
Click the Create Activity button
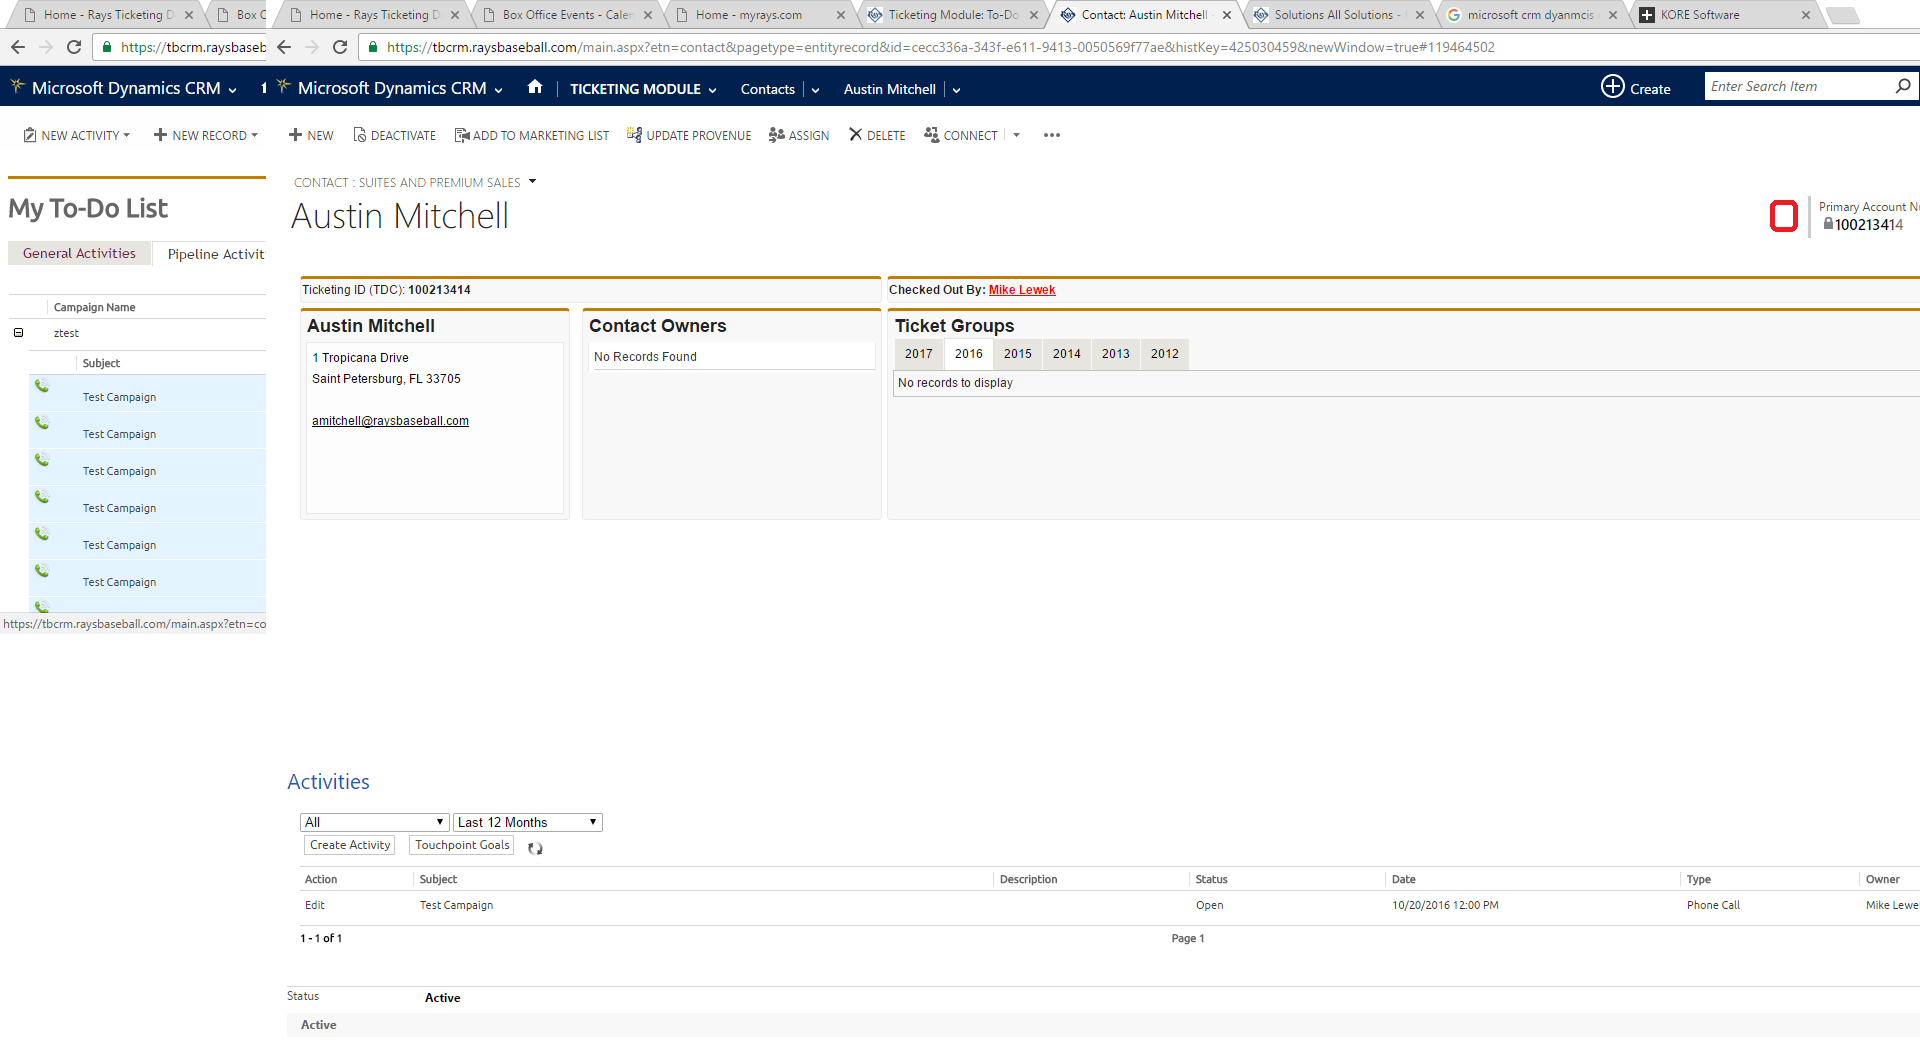349,845
